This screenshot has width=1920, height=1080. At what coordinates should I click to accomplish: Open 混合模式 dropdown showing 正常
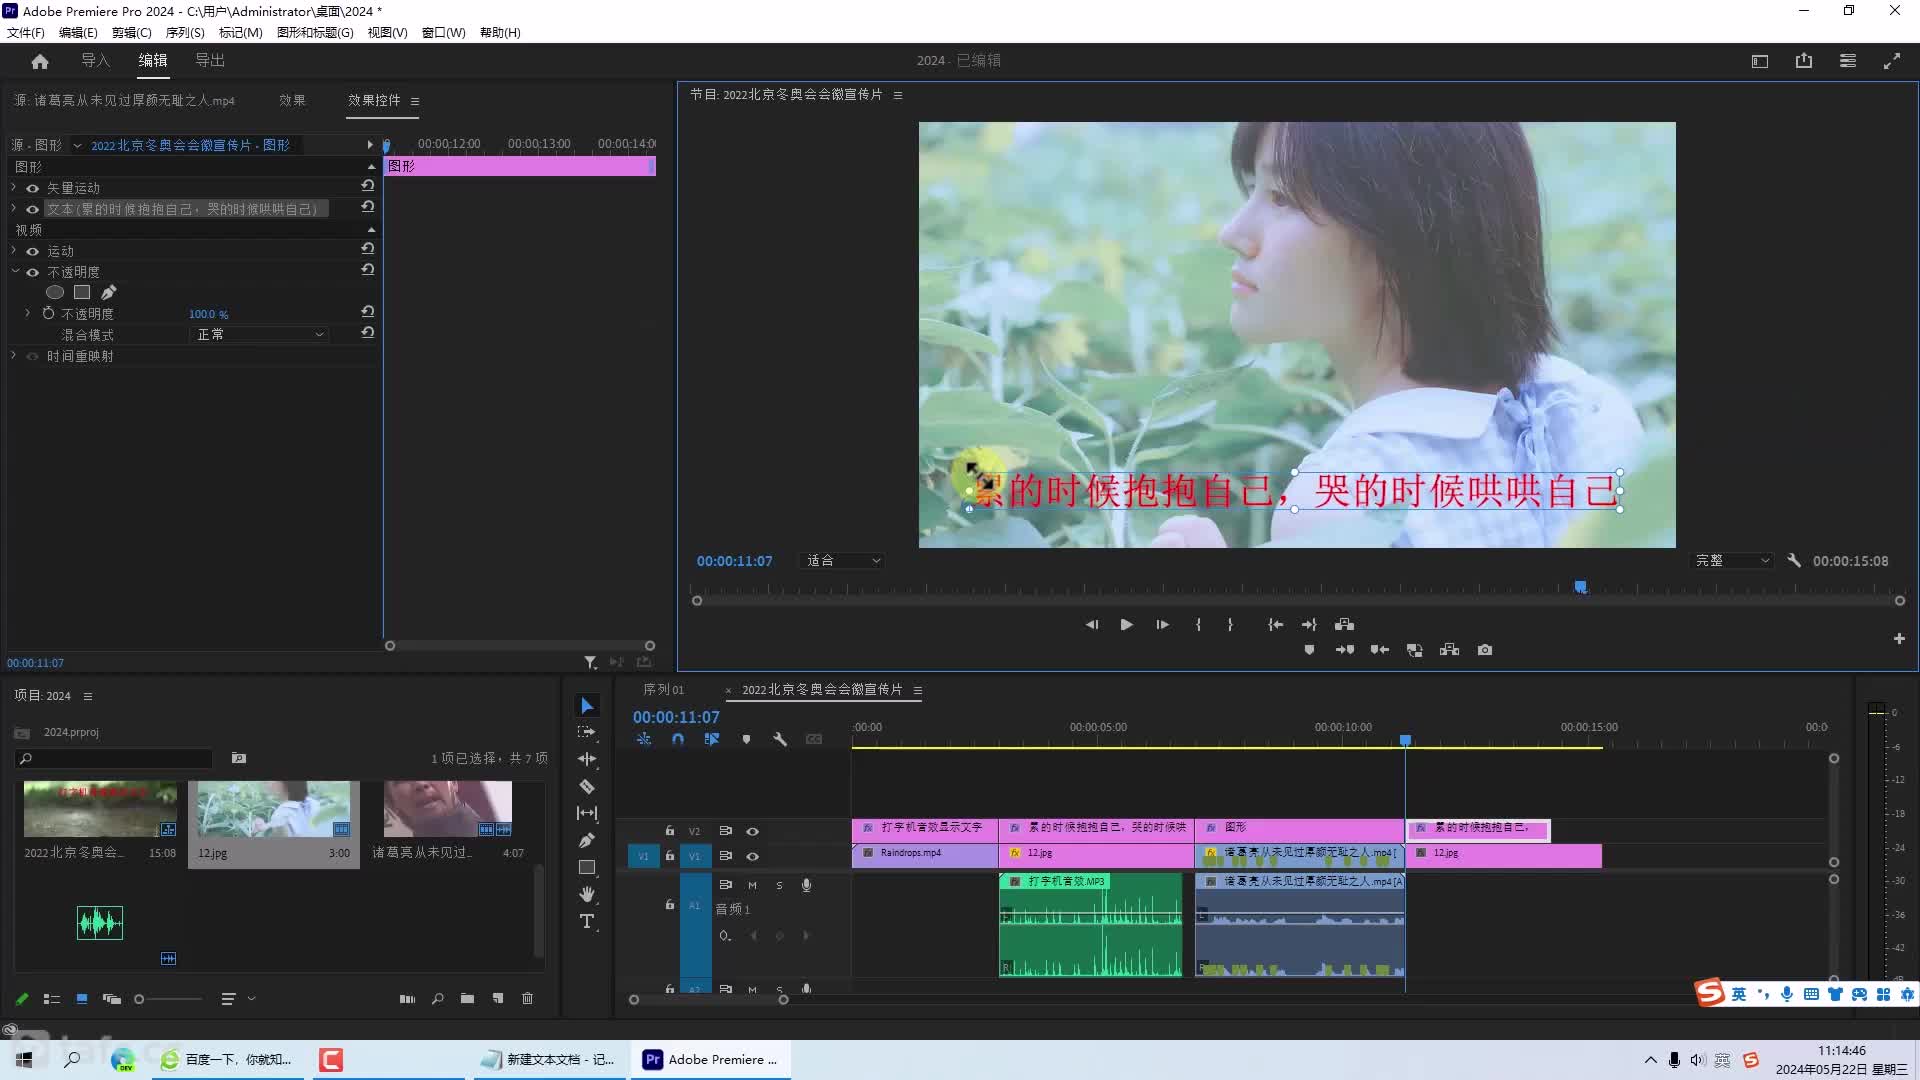259,334
